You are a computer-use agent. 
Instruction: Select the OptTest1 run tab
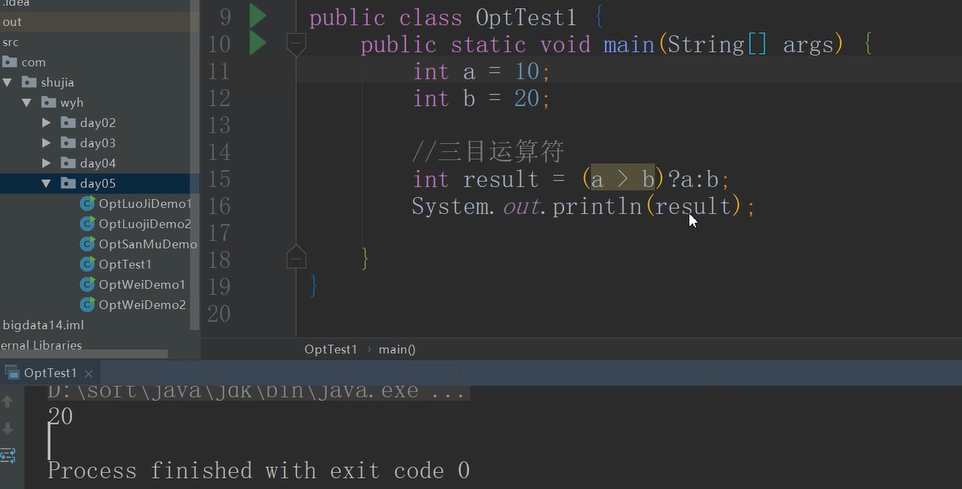point(50,373)
